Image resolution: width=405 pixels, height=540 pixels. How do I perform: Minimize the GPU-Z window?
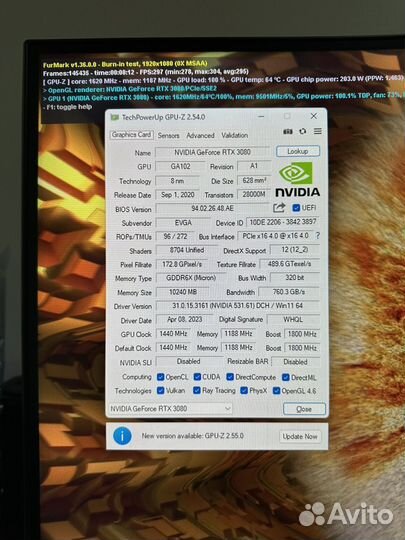261,116
